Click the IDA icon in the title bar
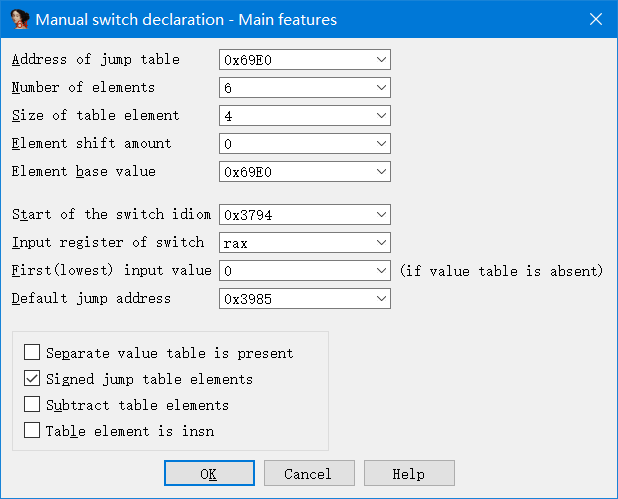 pyautogui.click(x=18, y=20)
